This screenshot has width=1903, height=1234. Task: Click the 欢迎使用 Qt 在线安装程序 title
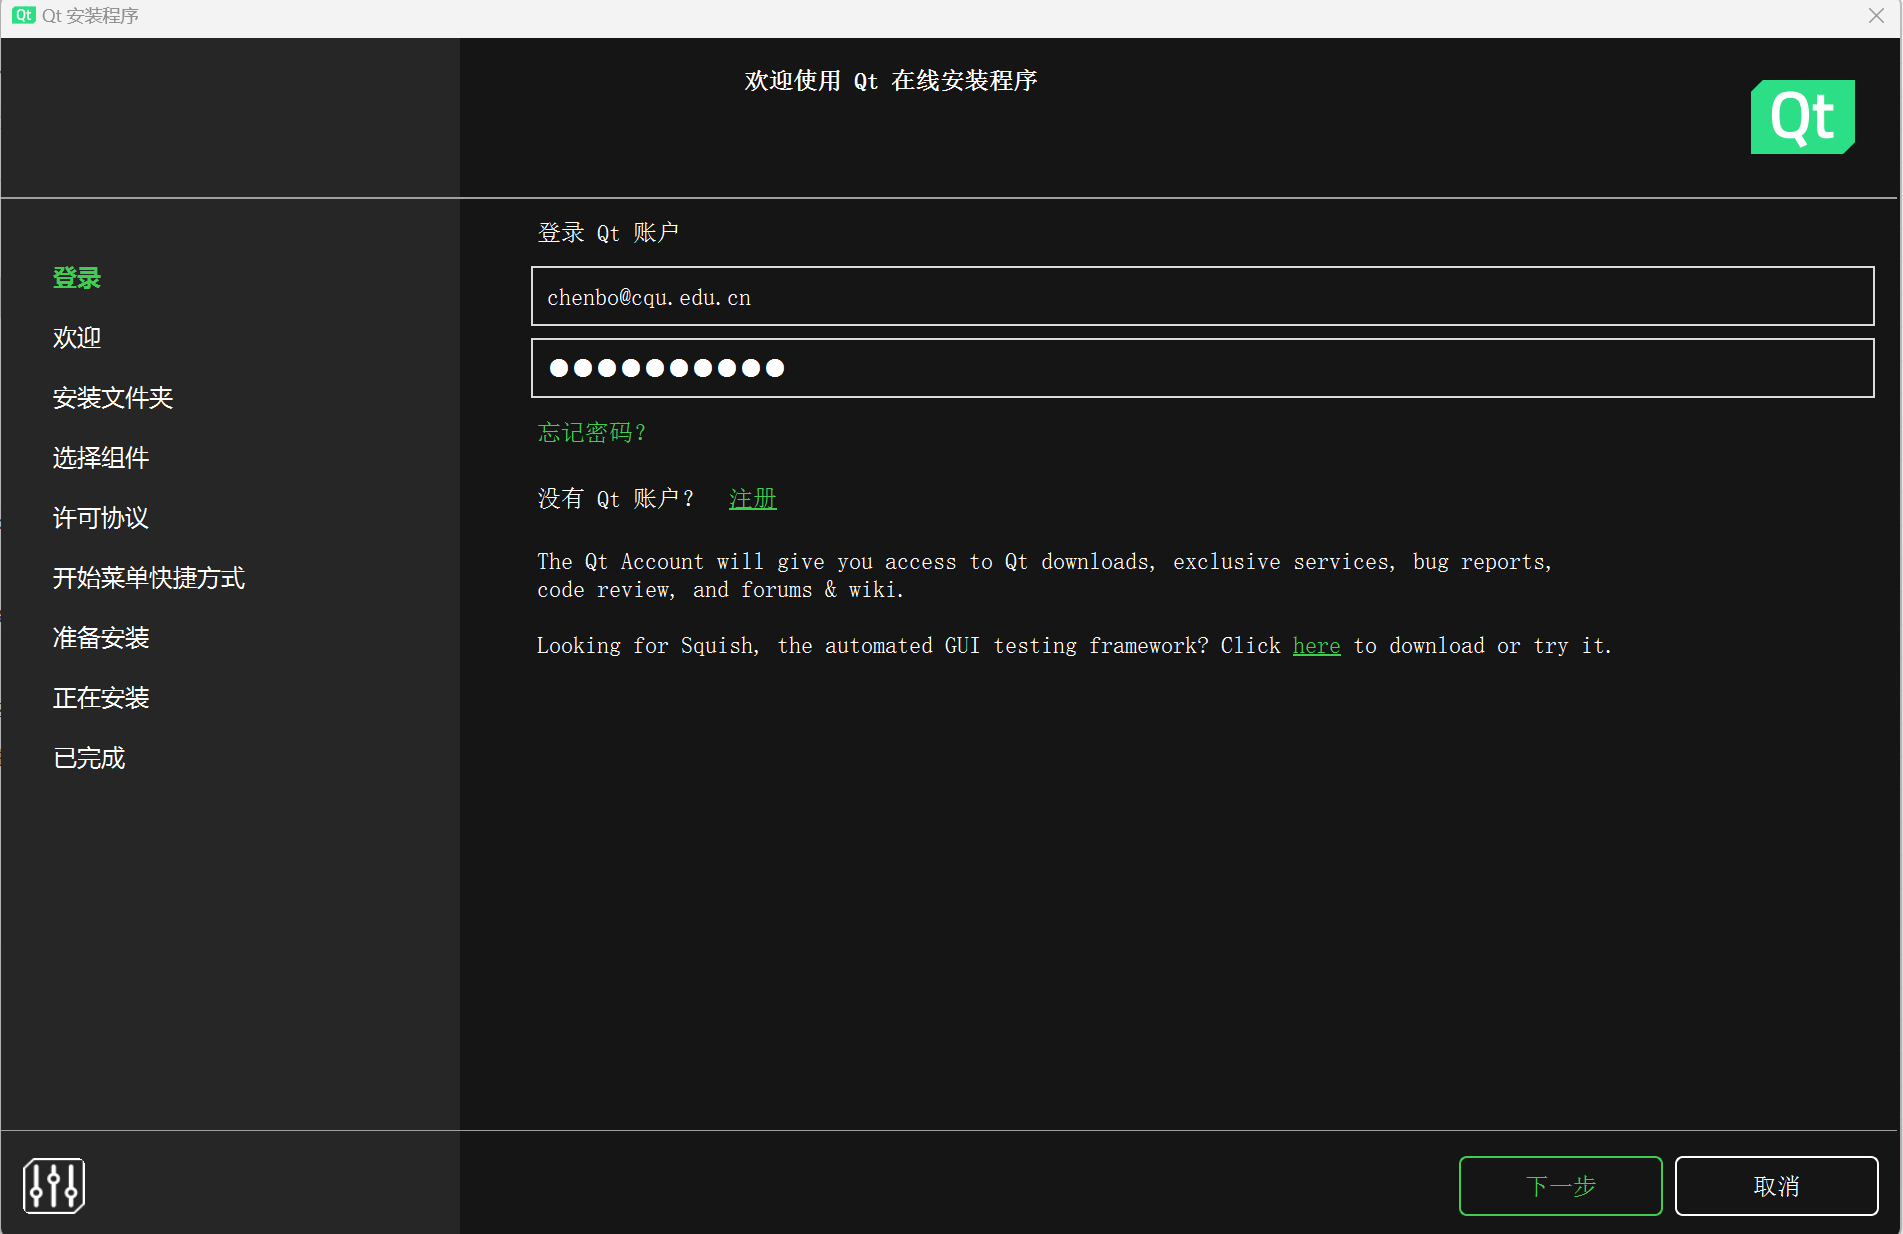coord(891,81)
